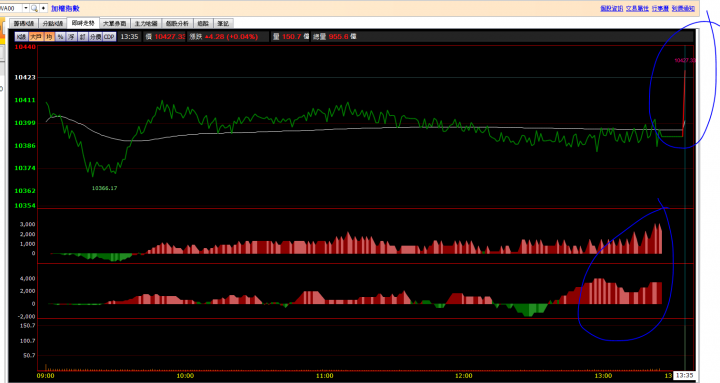The height and width of the screenshot is (383, 720).
Task: Open the tab left of 筆記
Action: (203, 23)
